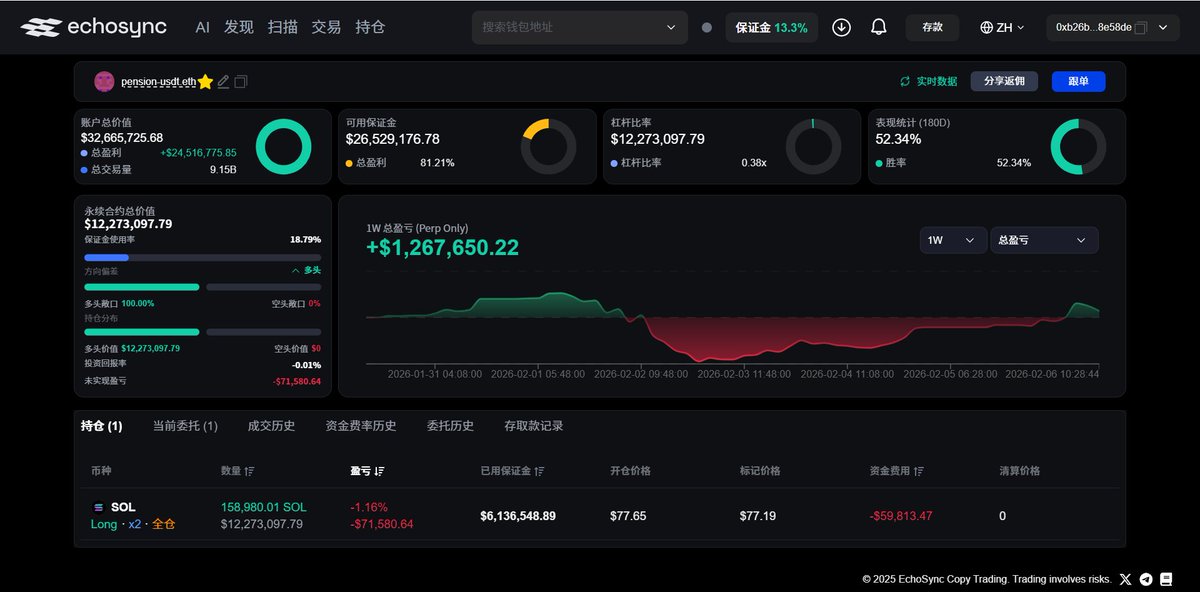Click the download arrow icon in the top bar
Image resolution: width=1200 pixels, height=592 pixels.
coord(841,27)
